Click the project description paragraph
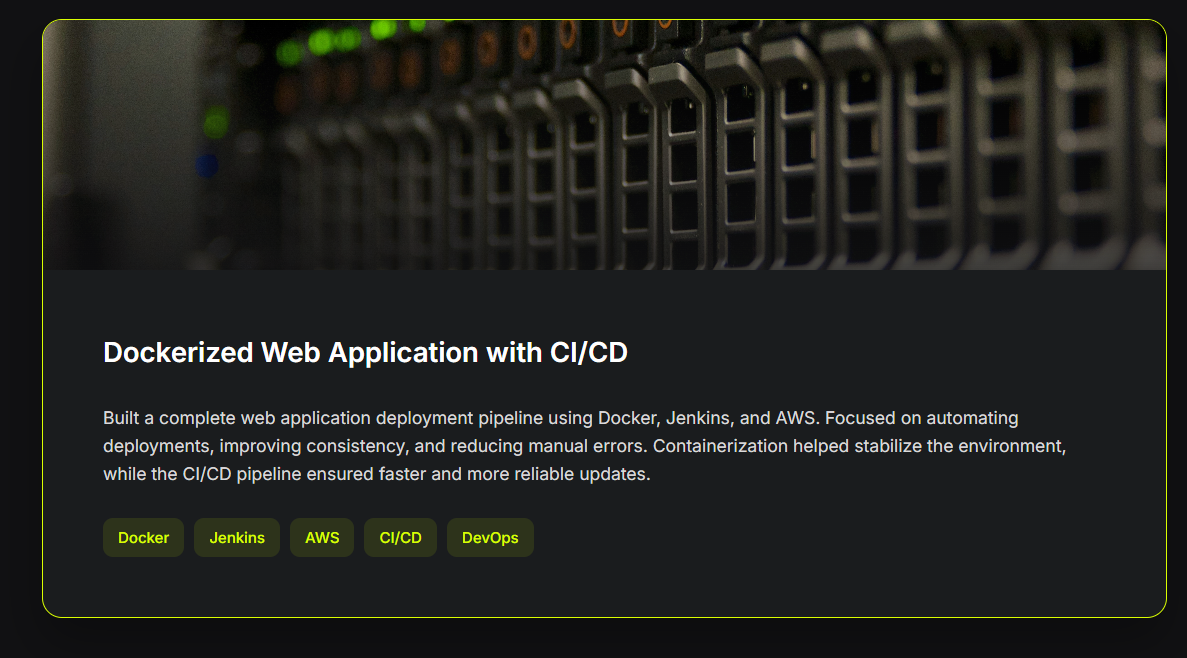Screen dimensions: 1187x658 click(584, 446)
